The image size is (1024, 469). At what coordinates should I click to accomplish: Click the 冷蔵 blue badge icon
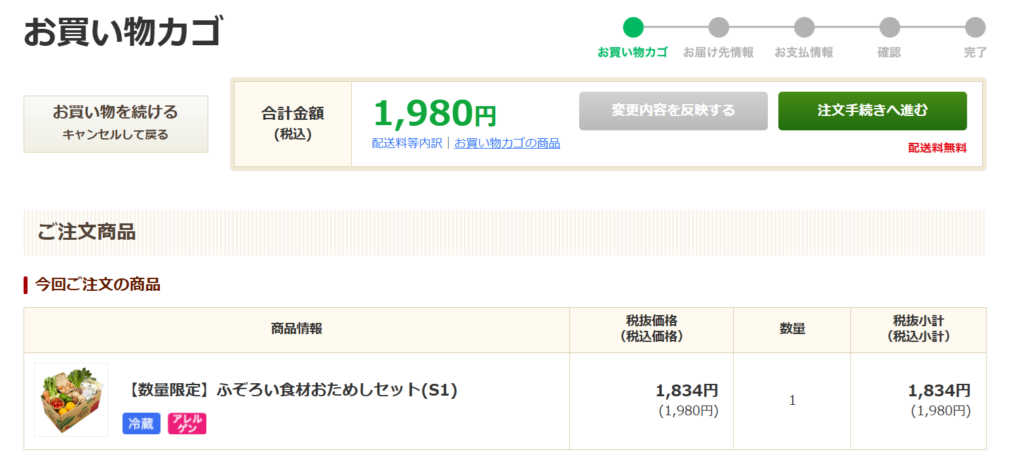[x=141, y=423]
